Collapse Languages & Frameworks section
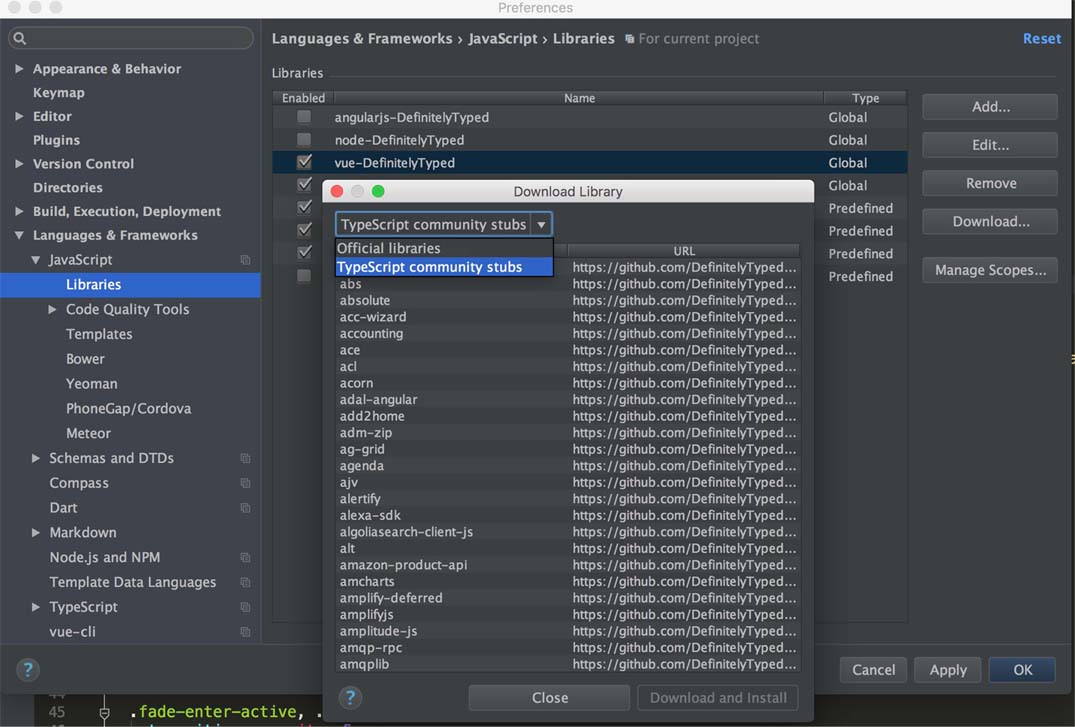The image size is (1075, 727). click(19, 235)
